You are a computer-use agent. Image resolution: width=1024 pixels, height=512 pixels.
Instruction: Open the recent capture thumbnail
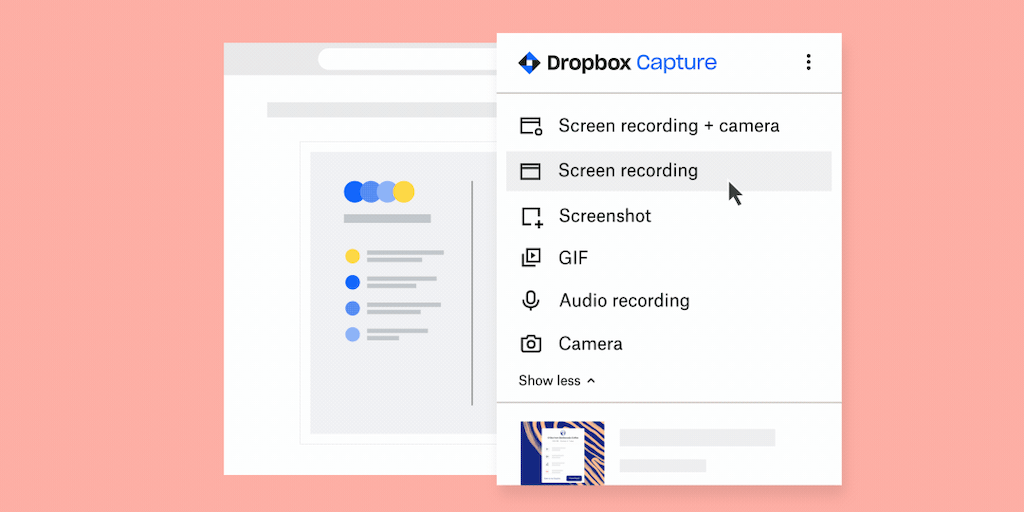[x=562, y=452]
